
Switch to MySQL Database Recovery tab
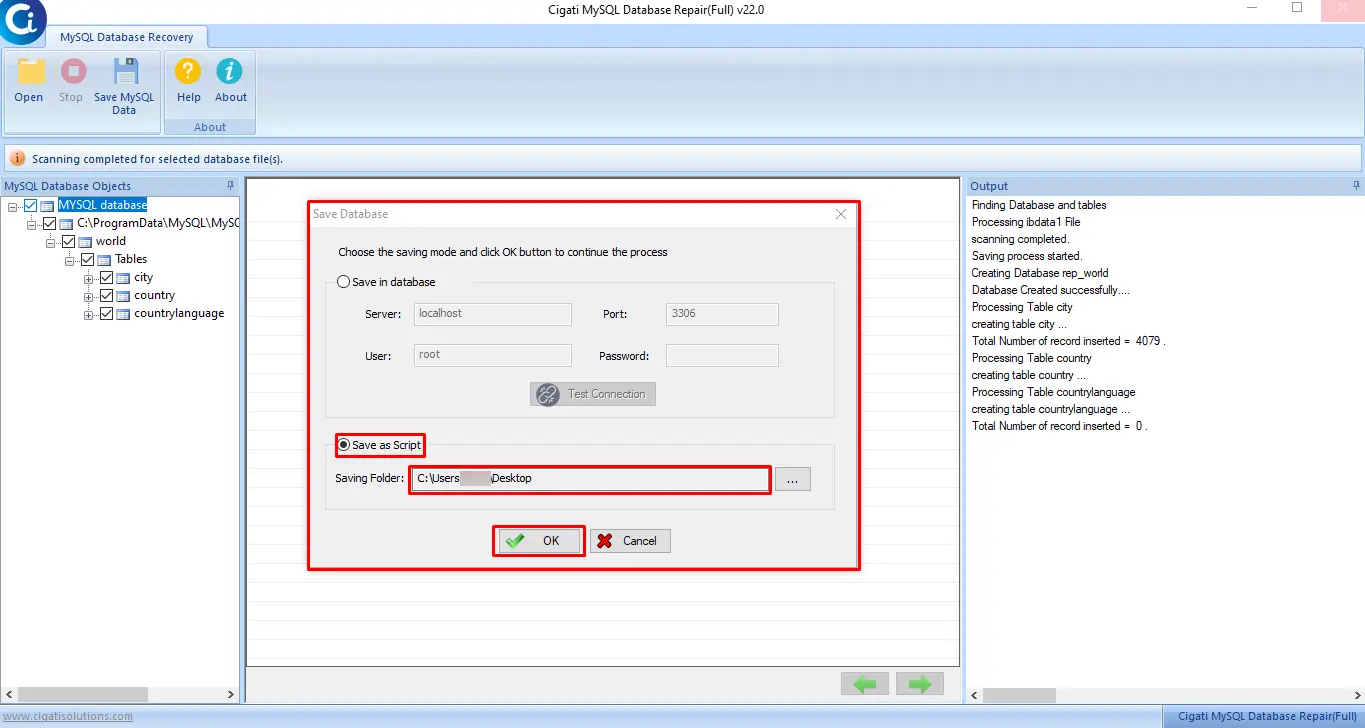(127, 37)
